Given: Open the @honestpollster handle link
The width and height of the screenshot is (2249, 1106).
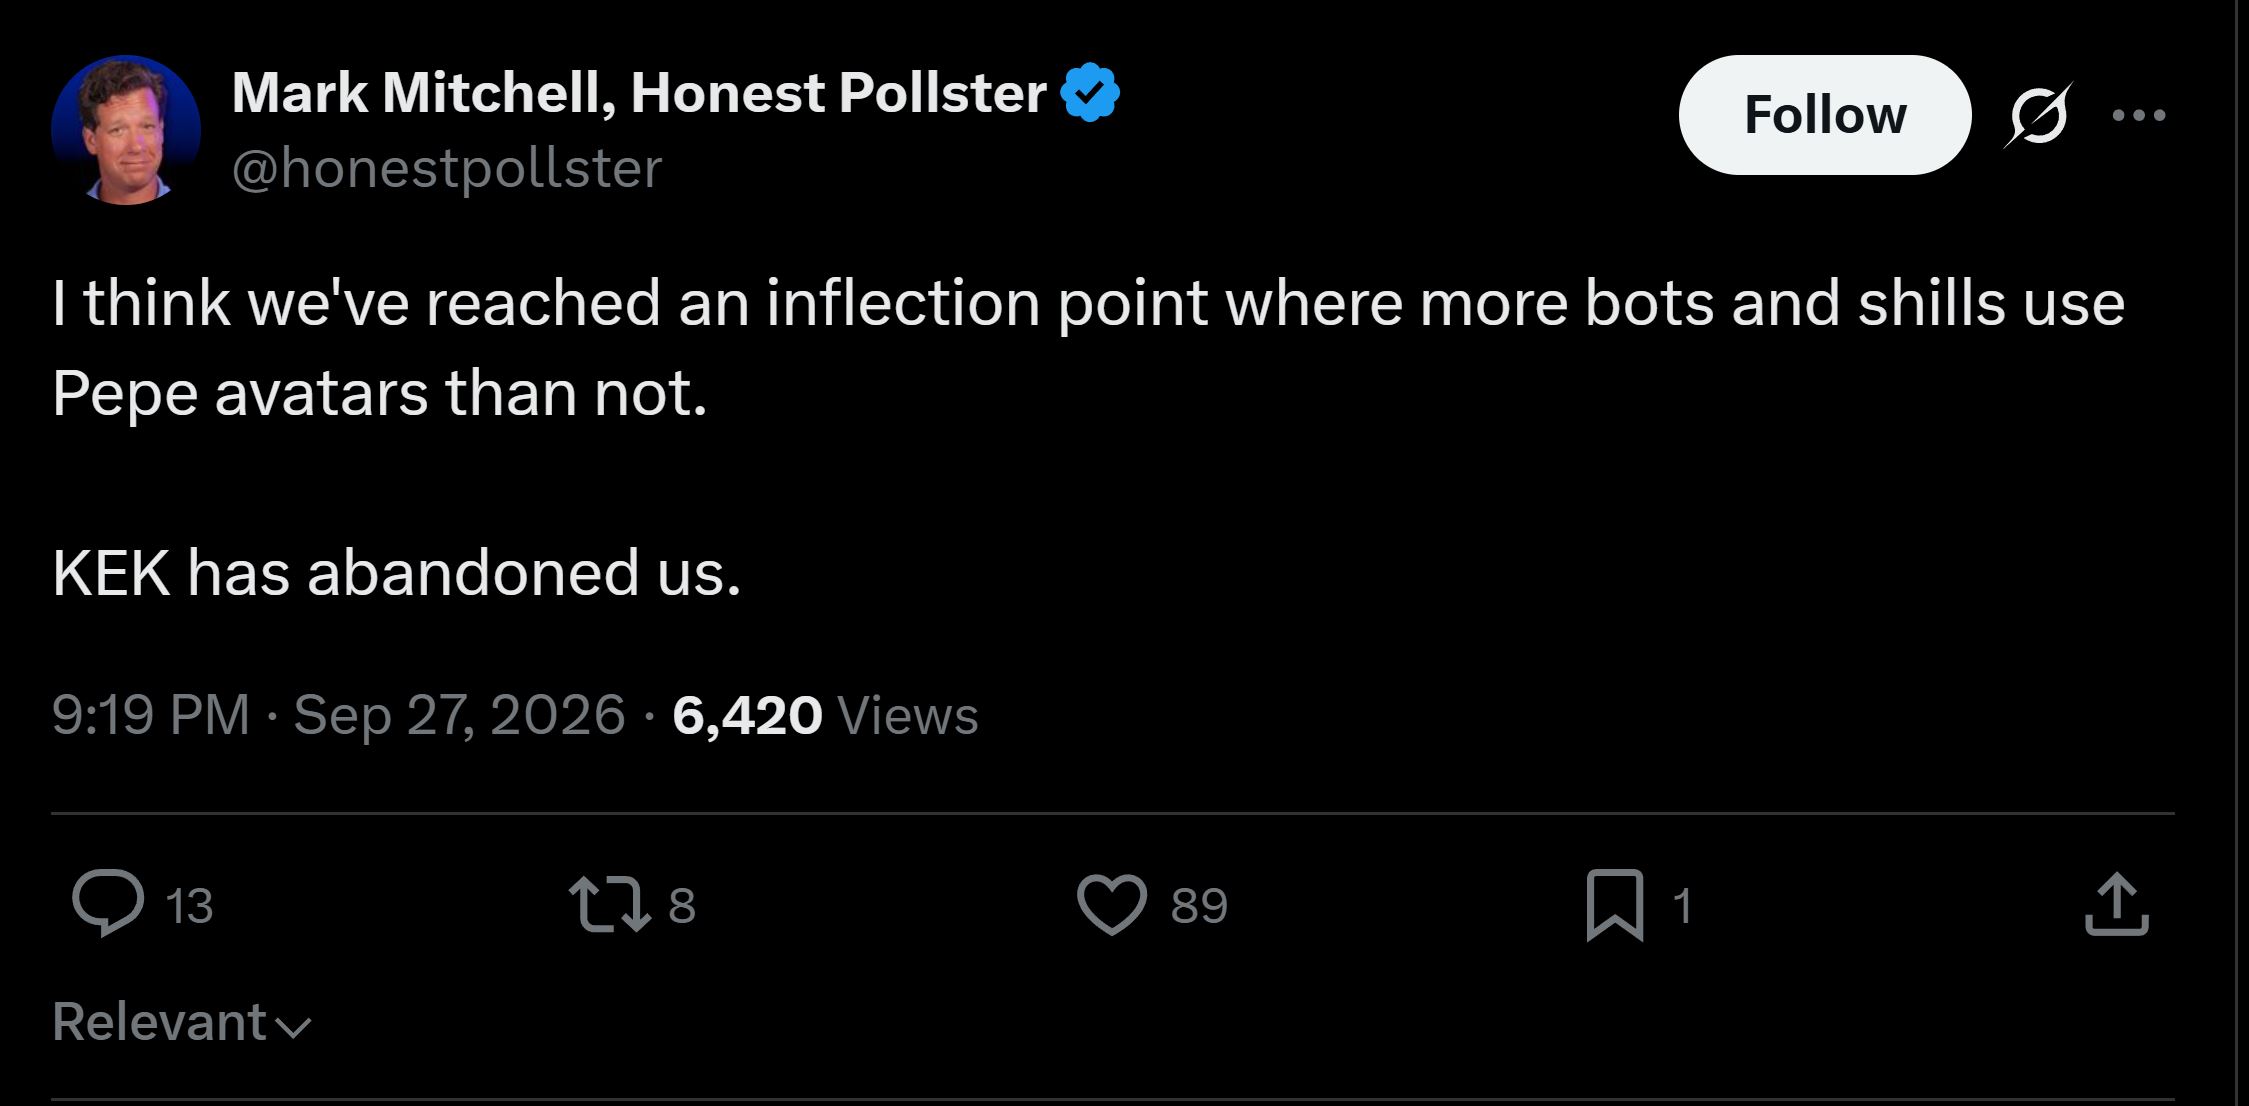Looking at the screenshot, I should tap(447, 168).
